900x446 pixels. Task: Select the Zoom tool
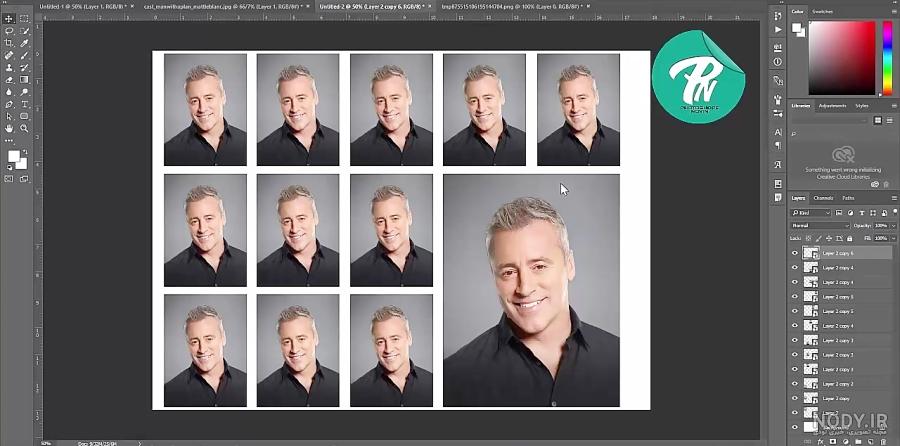point(24,129)
